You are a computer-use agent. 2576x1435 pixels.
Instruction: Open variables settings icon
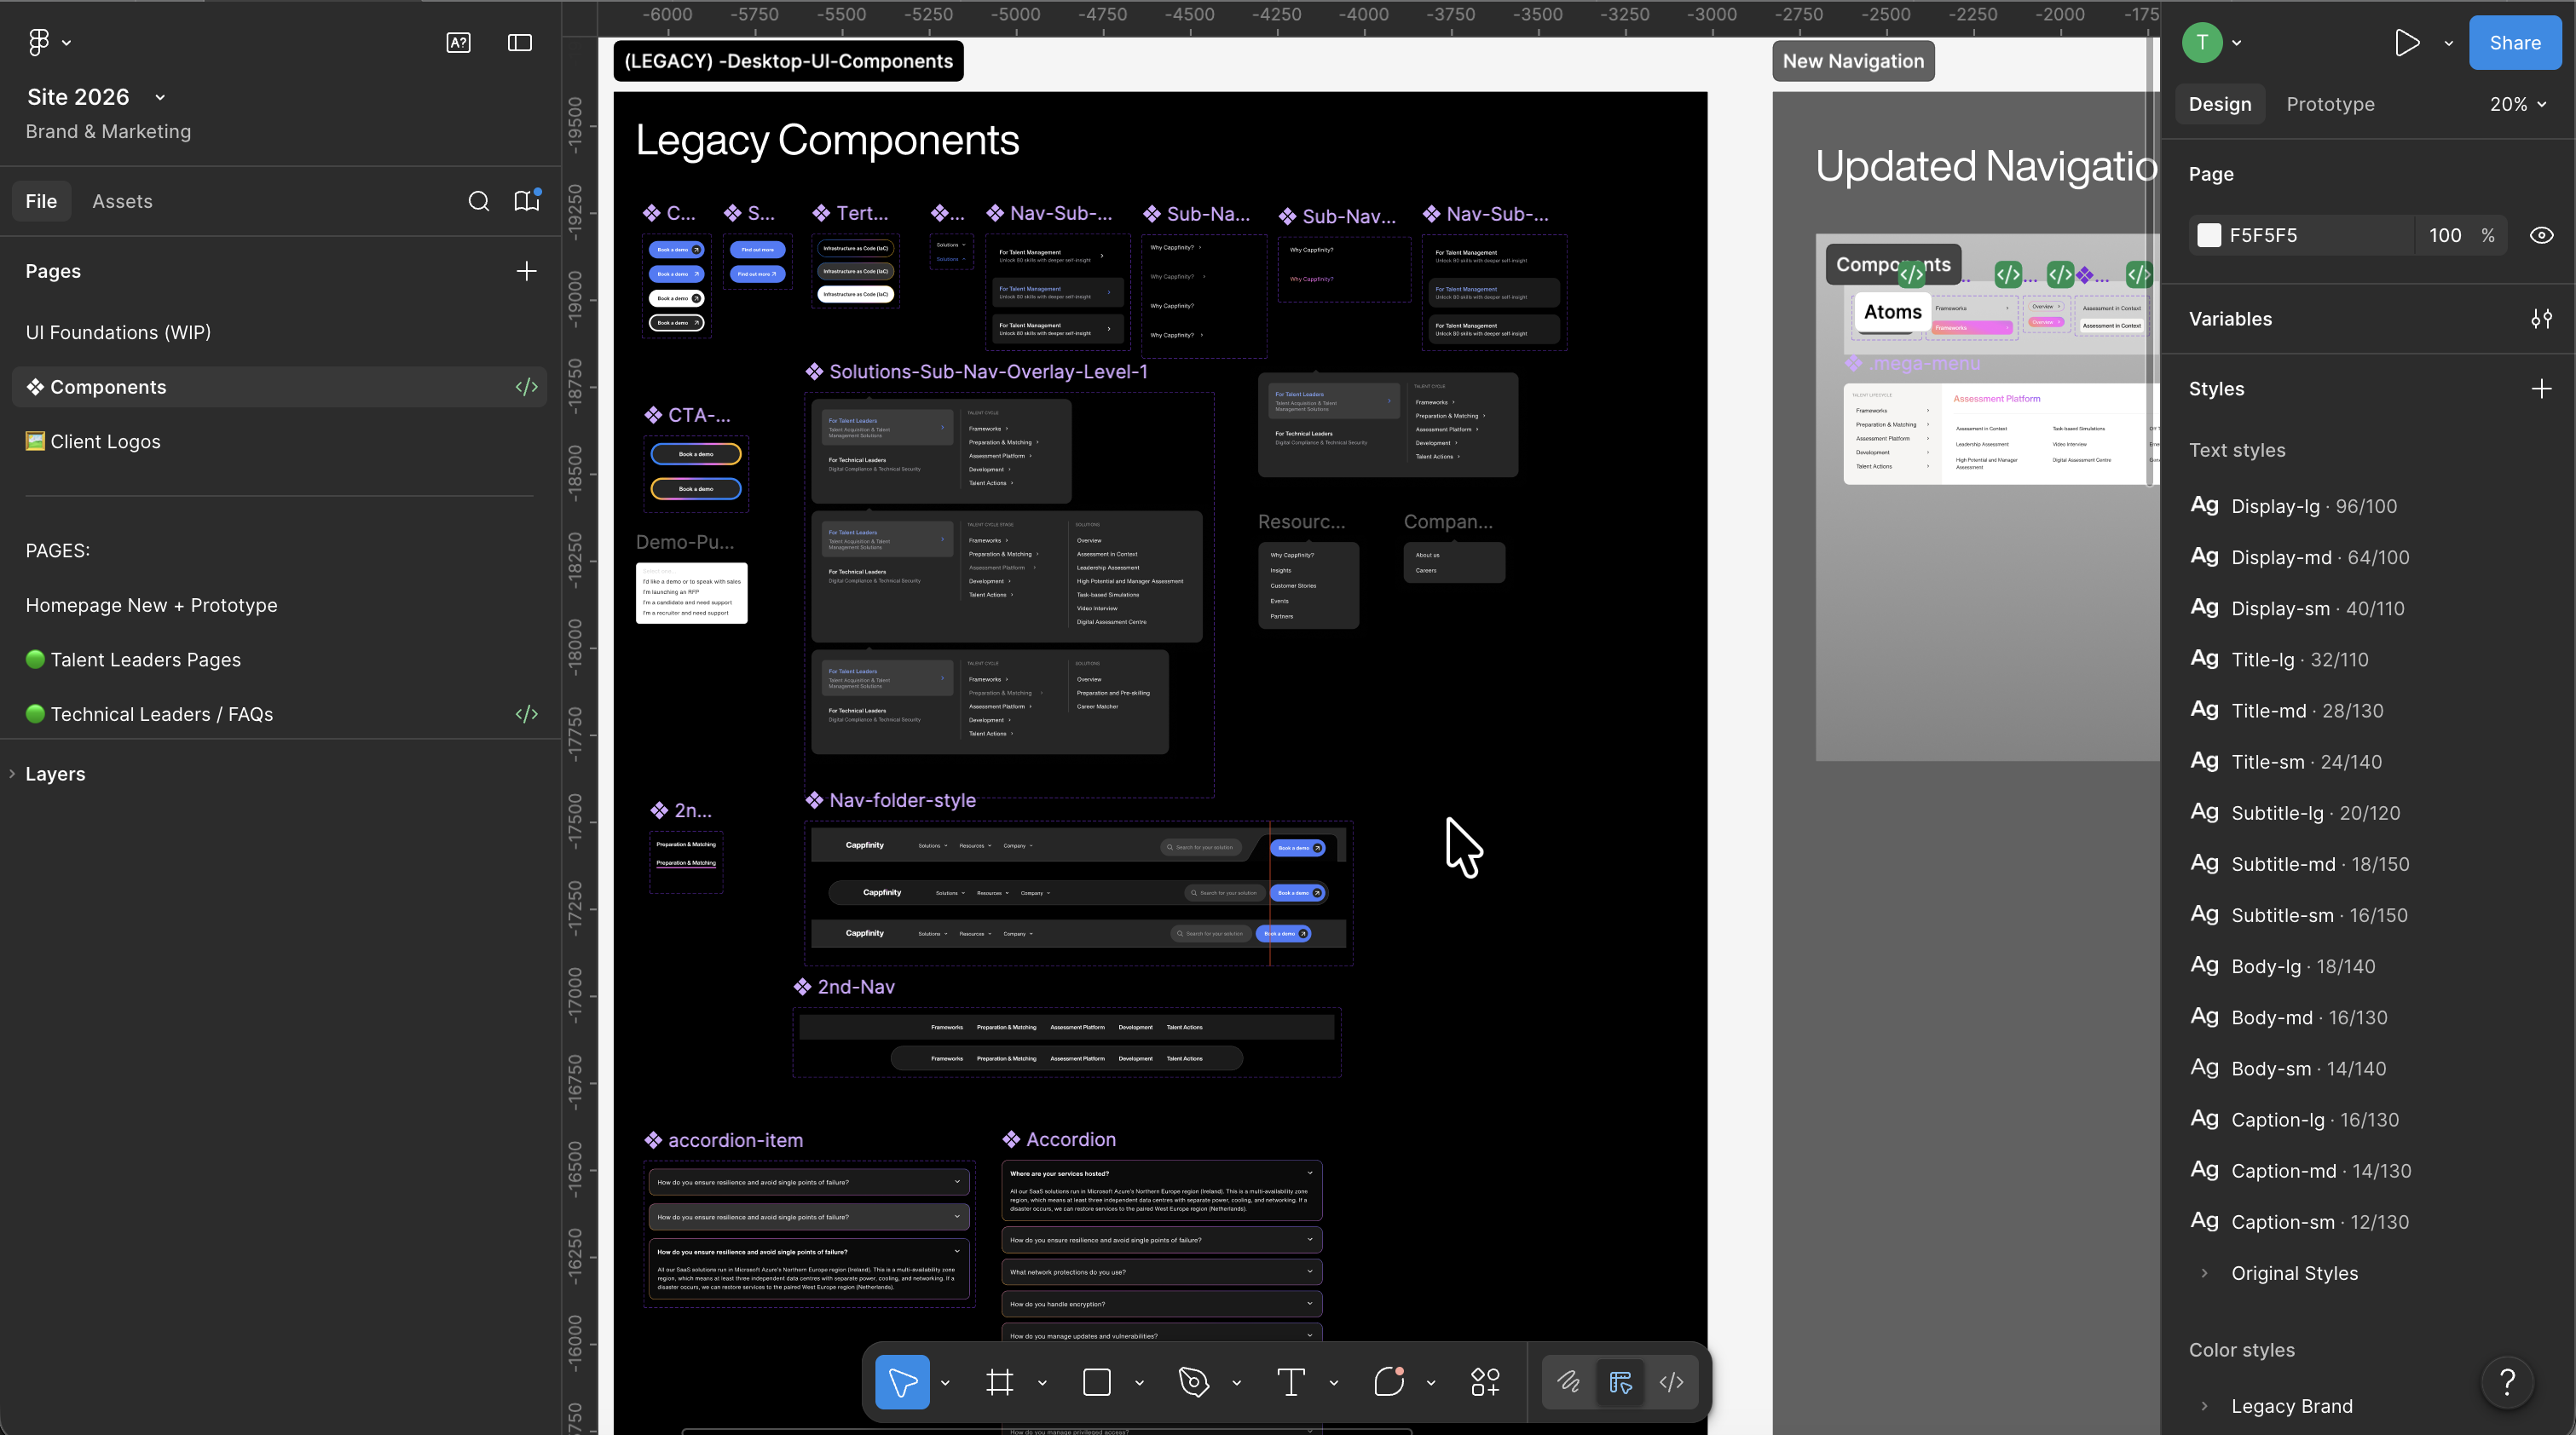2542,319
